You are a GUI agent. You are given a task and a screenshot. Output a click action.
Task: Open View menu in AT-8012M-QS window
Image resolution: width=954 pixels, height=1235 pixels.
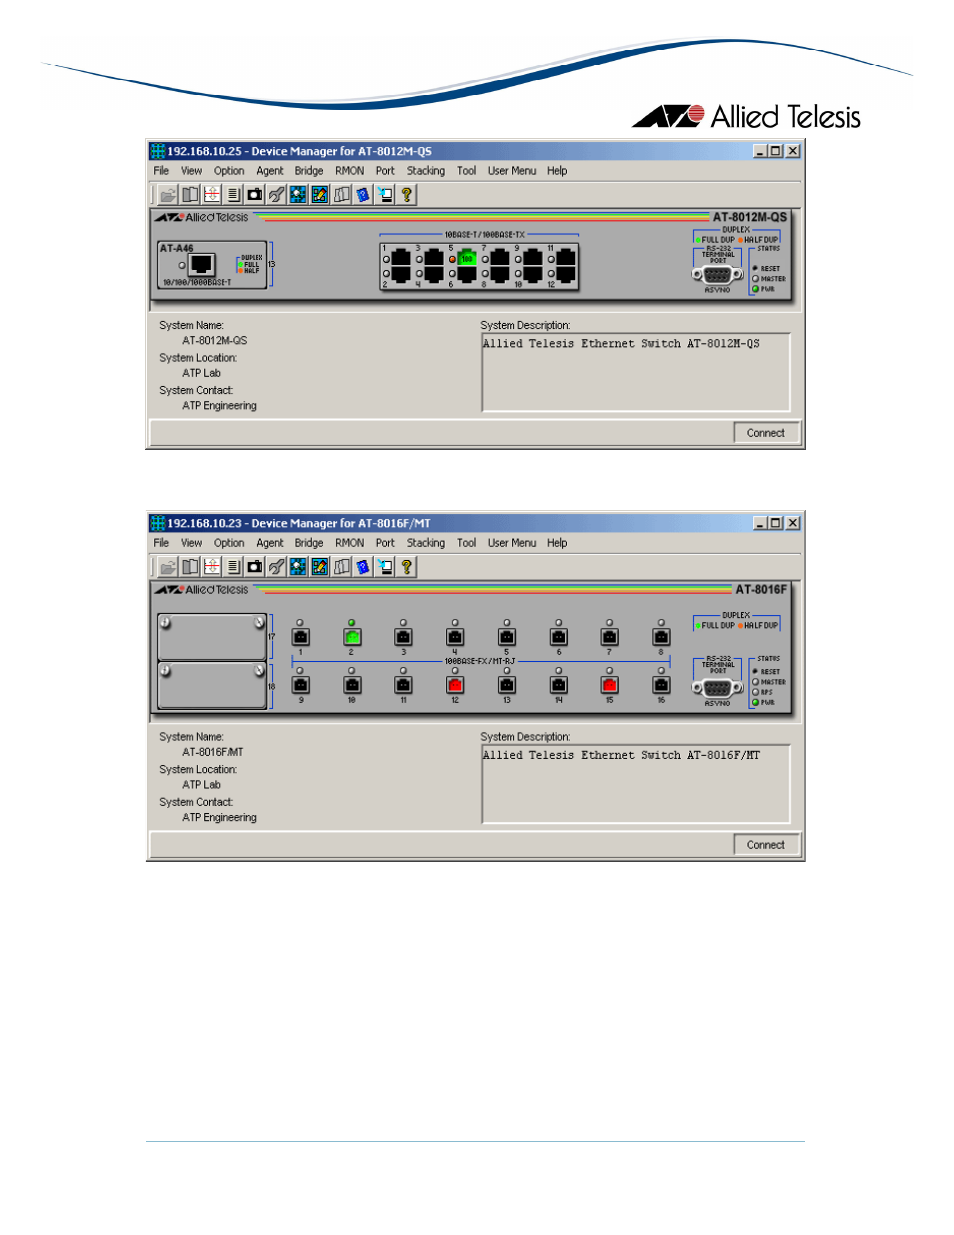point(191,171)
